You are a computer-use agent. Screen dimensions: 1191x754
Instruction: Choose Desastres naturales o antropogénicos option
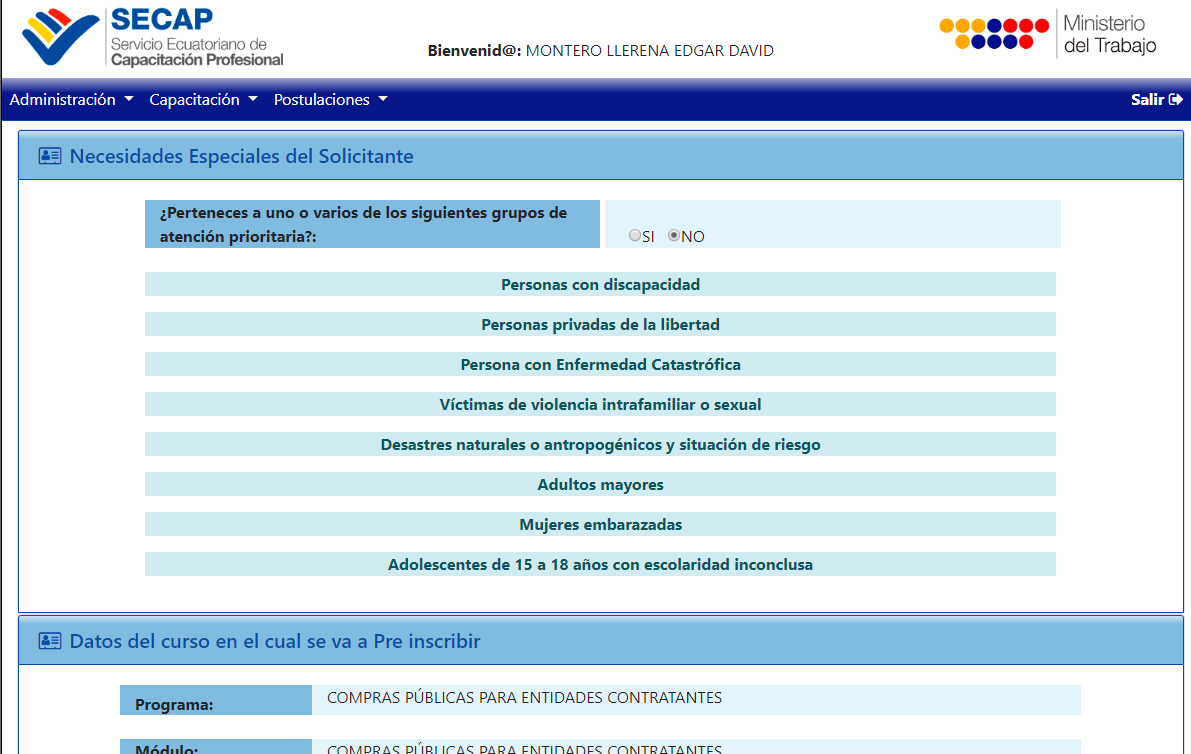pos(600,444)
